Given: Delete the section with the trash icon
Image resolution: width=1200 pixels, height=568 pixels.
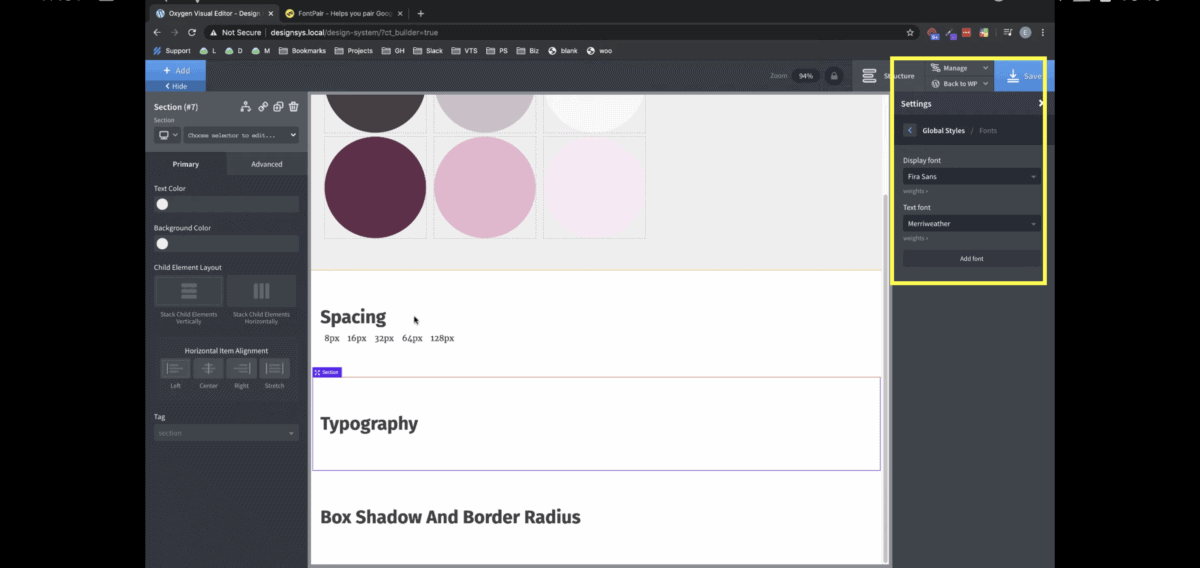Looking at the screenshot, I should [x=294, y=107].
